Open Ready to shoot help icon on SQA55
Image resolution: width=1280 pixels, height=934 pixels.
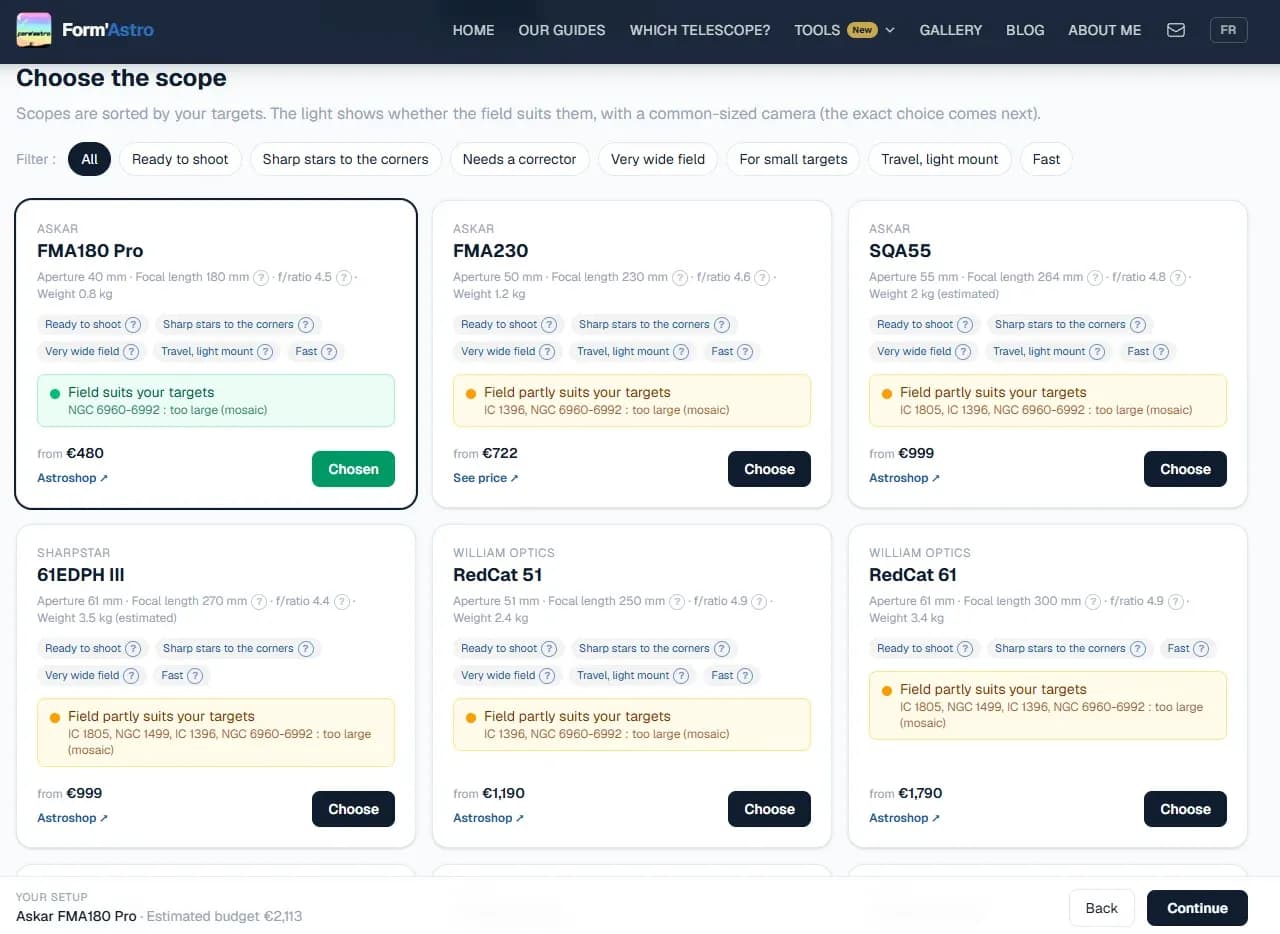965,324
